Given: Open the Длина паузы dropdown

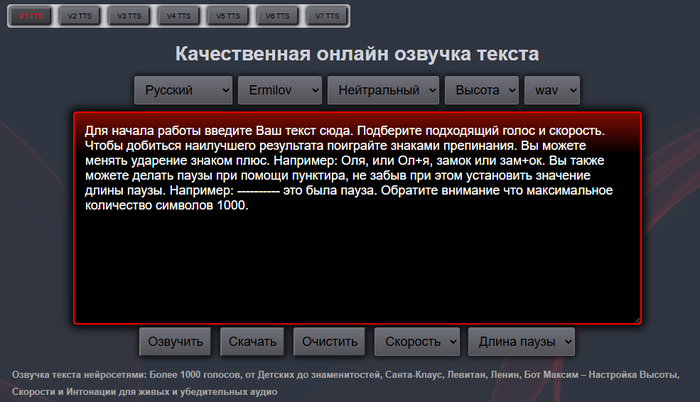Looking at the screenshot, I should pos(521,341).
